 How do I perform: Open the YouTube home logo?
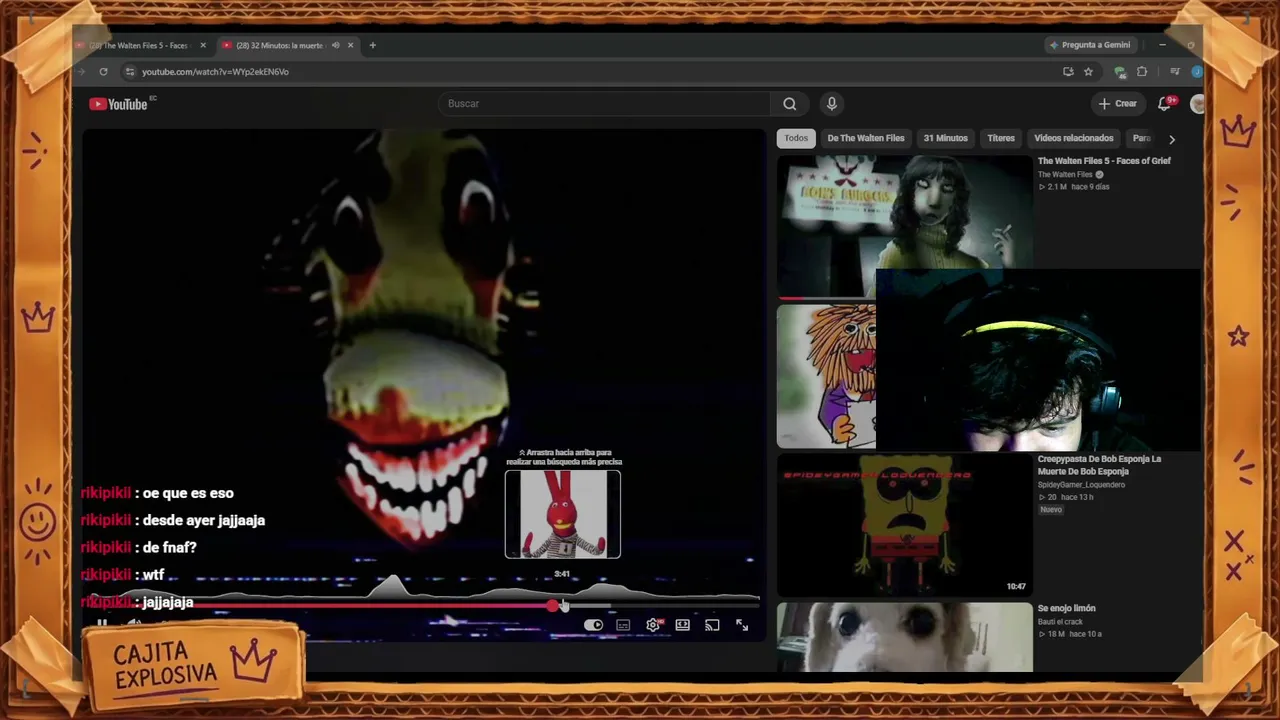pyautogui.click(x=118, y=104)
